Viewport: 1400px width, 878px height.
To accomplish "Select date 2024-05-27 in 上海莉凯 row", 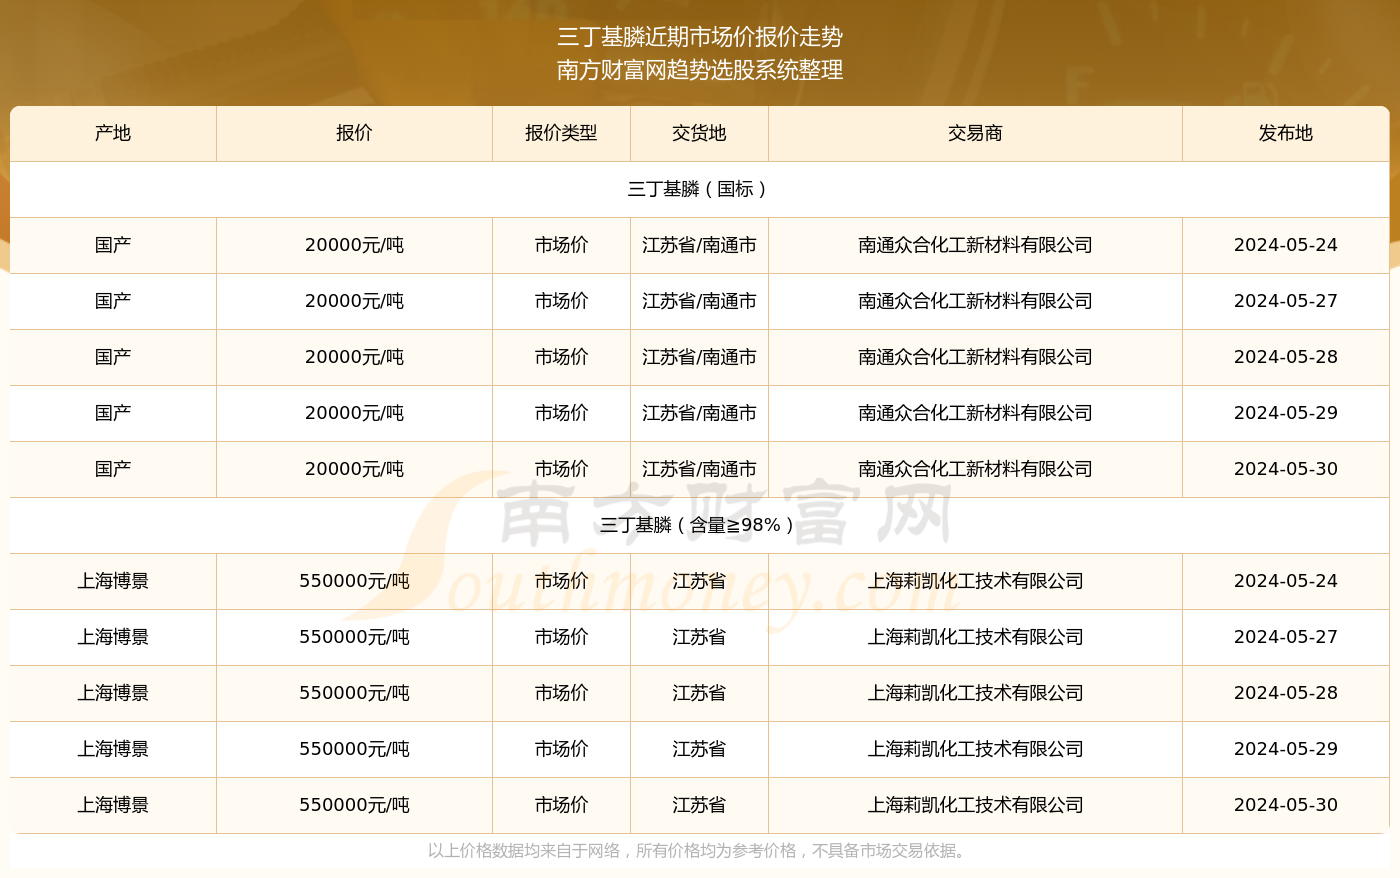I will 1286,637.
